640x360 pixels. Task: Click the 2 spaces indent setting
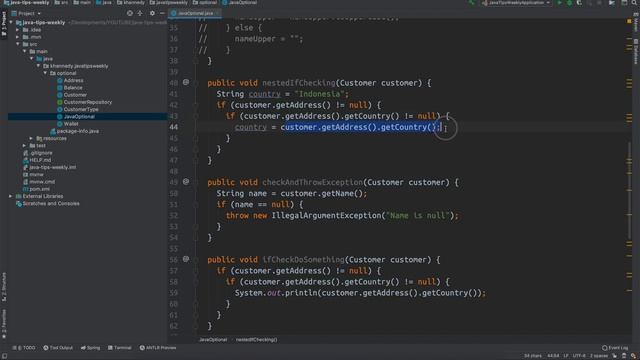coord(599,356)
